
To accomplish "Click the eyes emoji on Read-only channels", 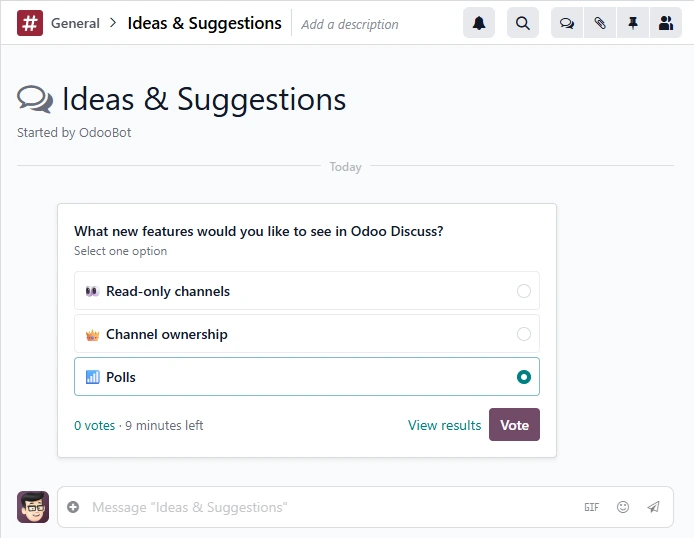I will 92,291.
